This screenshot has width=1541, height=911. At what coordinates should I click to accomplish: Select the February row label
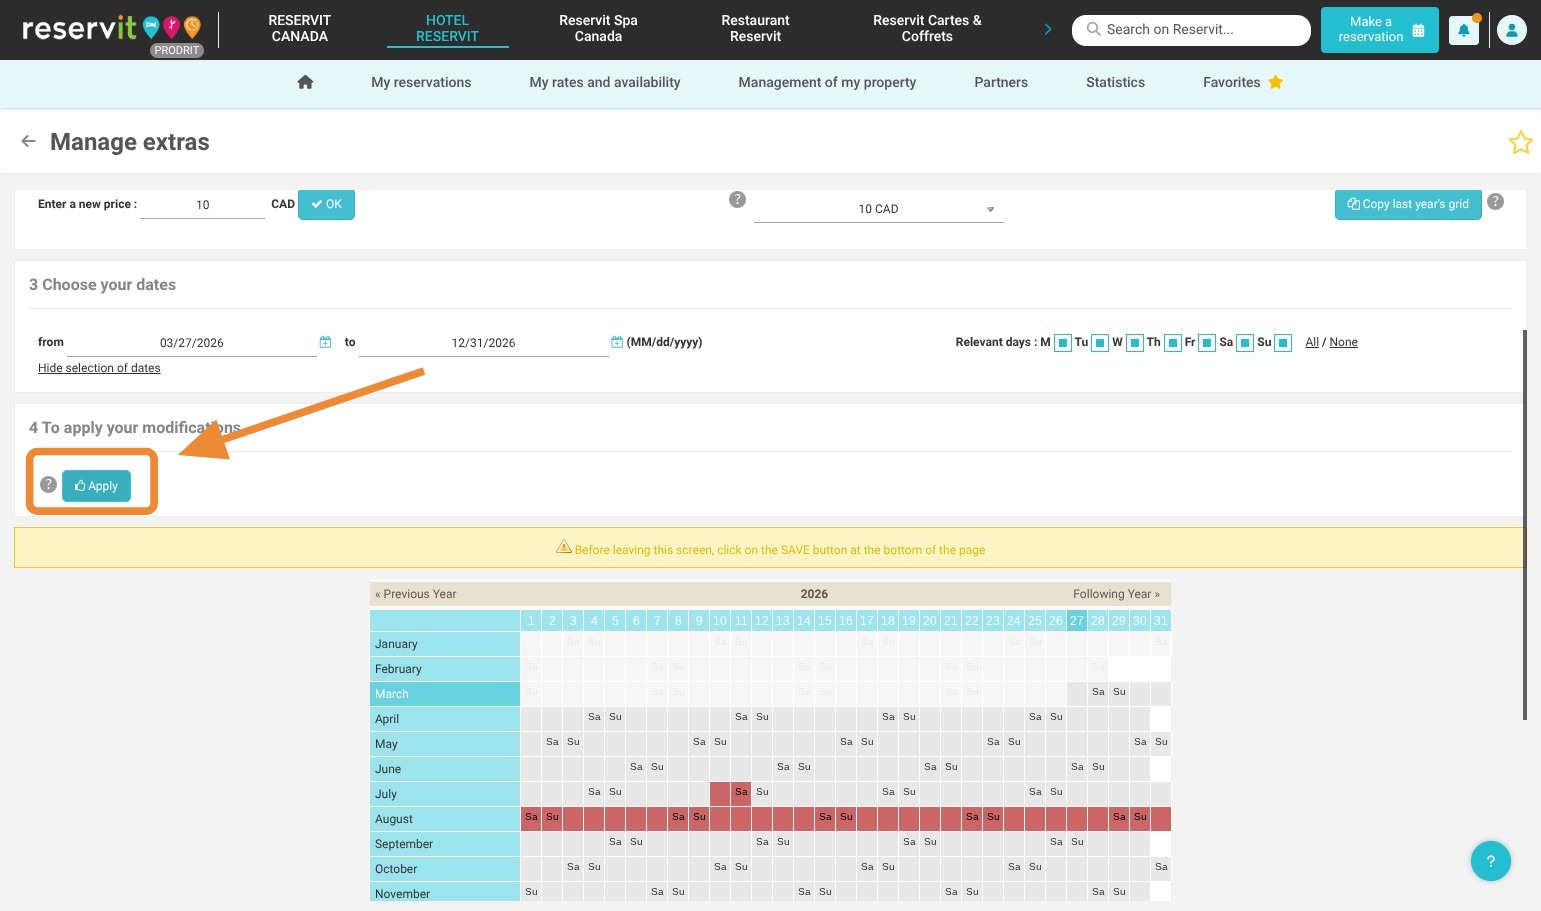coord(445,669)
